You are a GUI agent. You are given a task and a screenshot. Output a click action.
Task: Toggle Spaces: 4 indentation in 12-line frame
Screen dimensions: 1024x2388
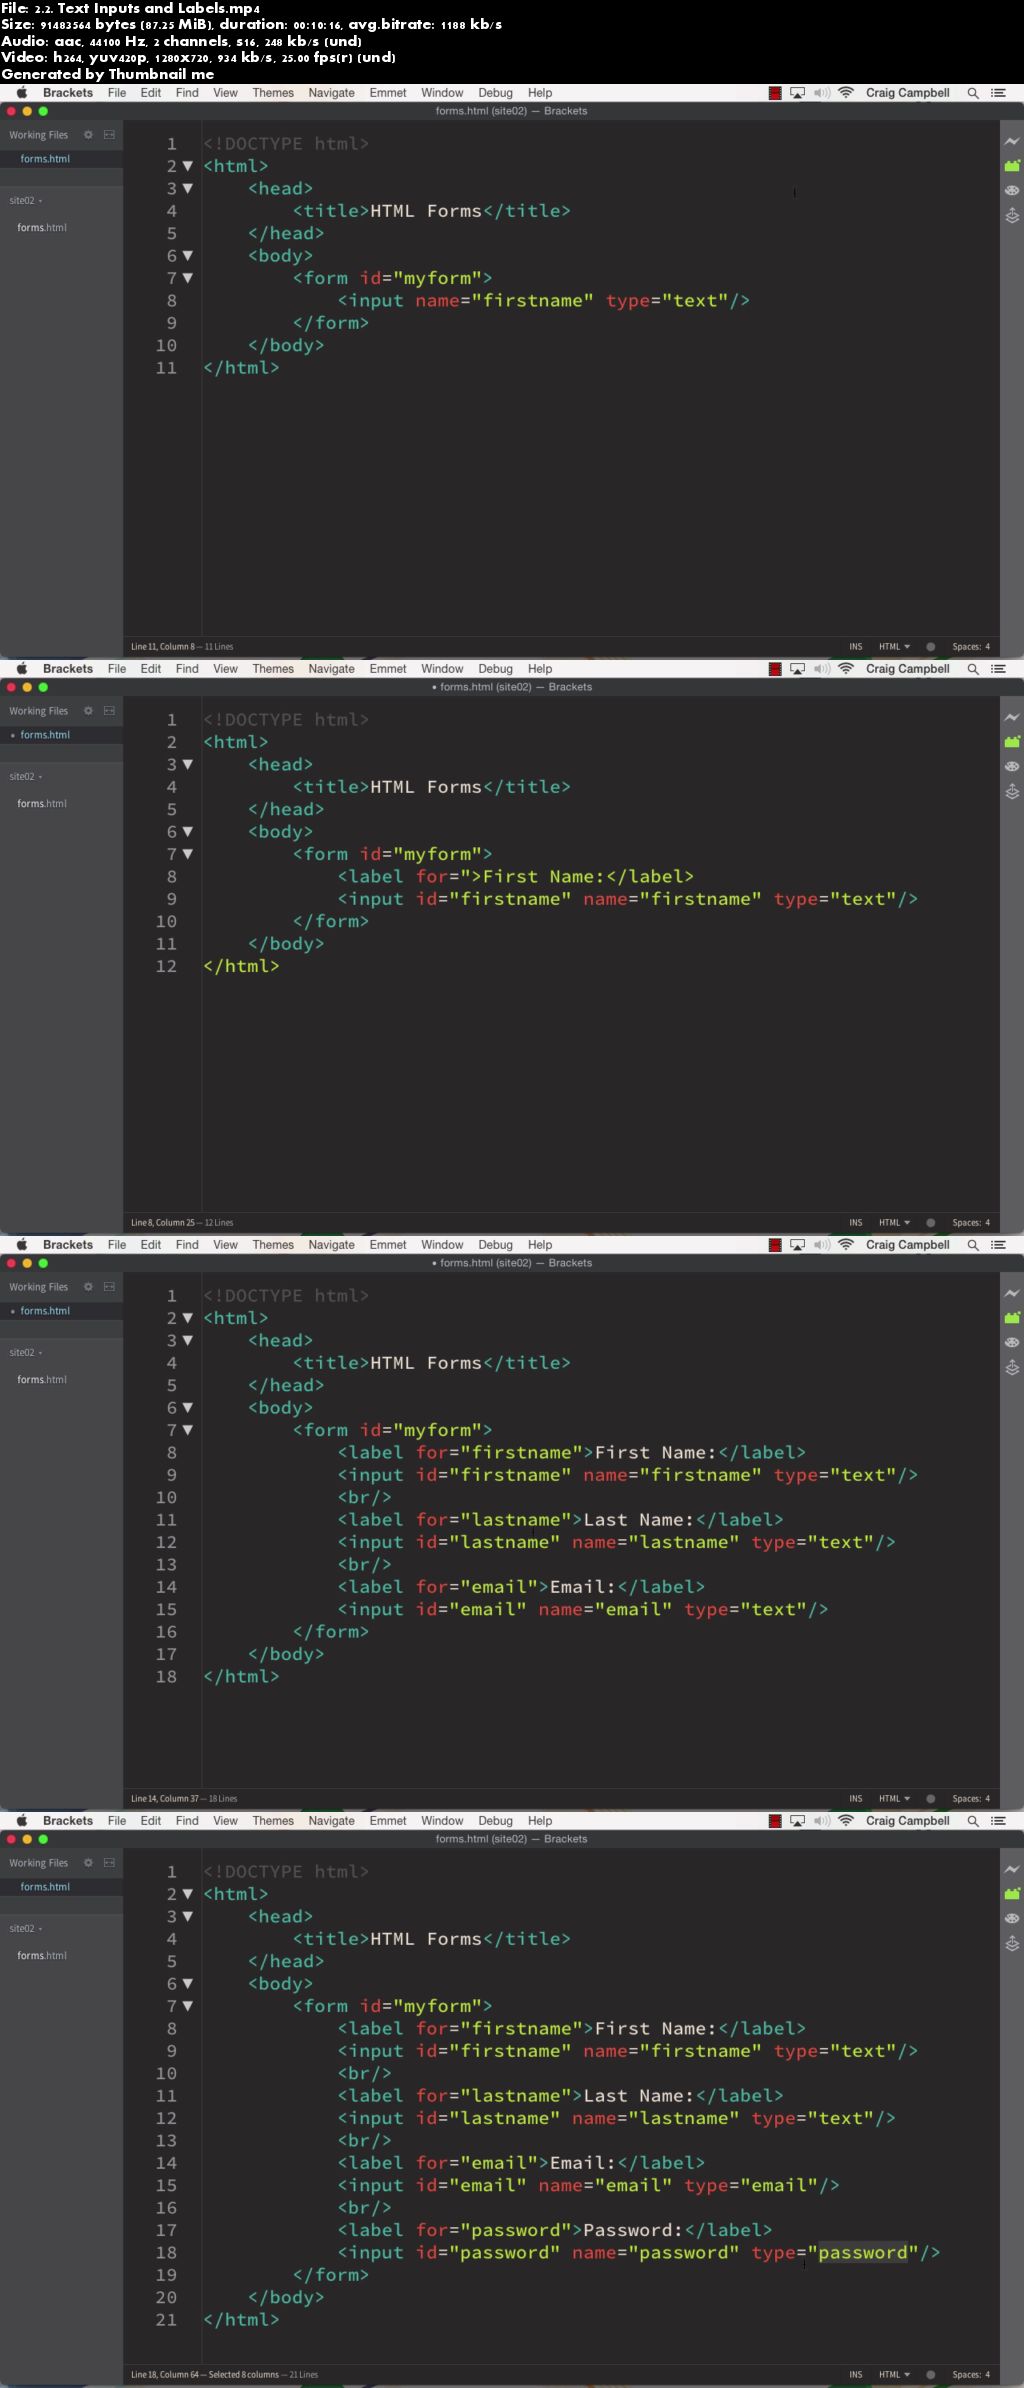(971, 1223)
